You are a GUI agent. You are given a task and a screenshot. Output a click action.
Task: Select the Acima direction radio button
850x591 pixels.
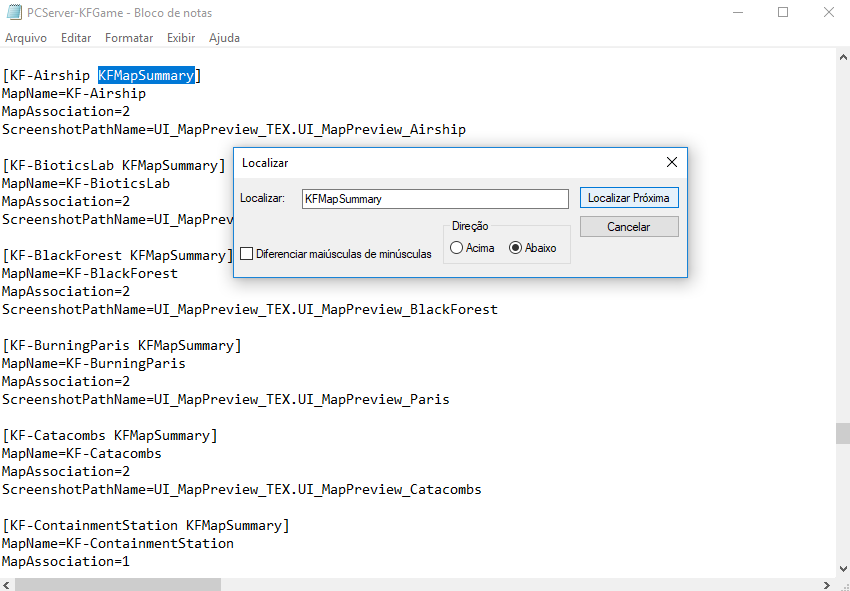pos(457,248)
